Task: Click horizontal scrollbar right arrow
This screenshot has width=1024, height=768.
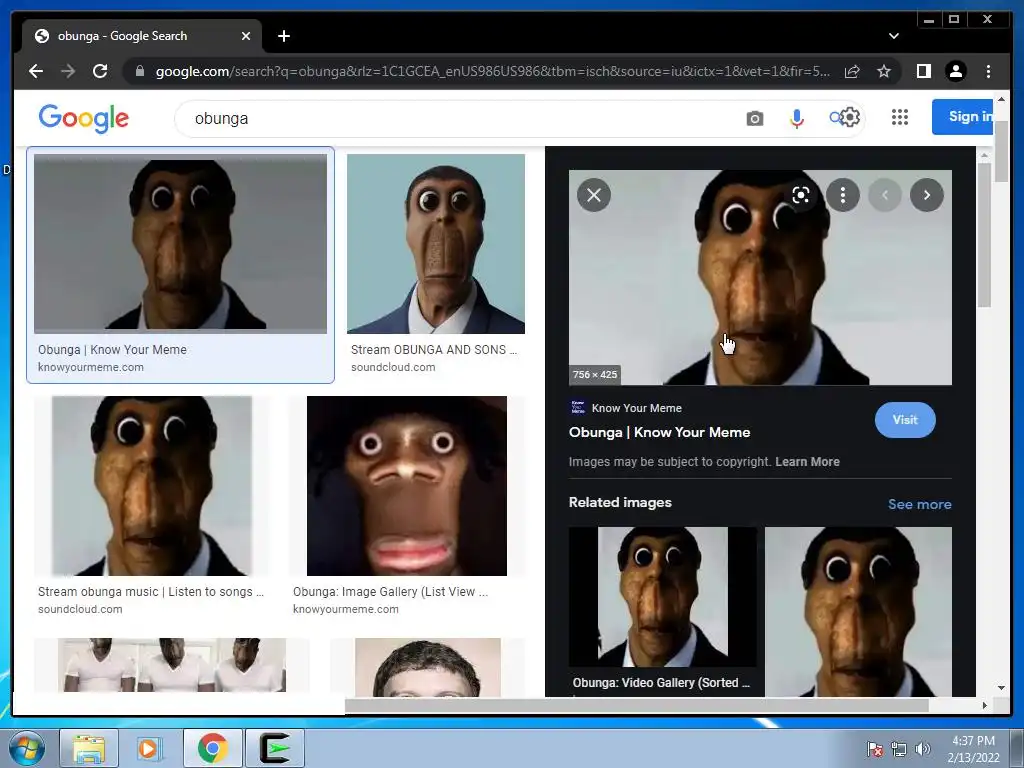Action: point(984,705)
